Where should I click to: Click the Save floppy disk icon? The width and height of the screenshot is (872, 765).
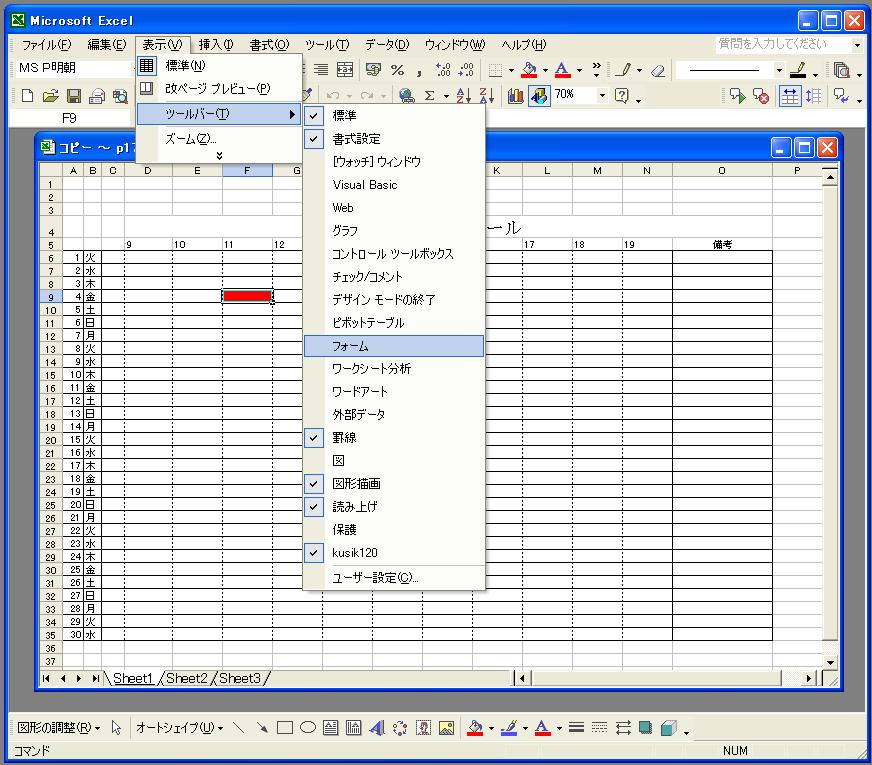pyautogui.click(x=74, y=96)
